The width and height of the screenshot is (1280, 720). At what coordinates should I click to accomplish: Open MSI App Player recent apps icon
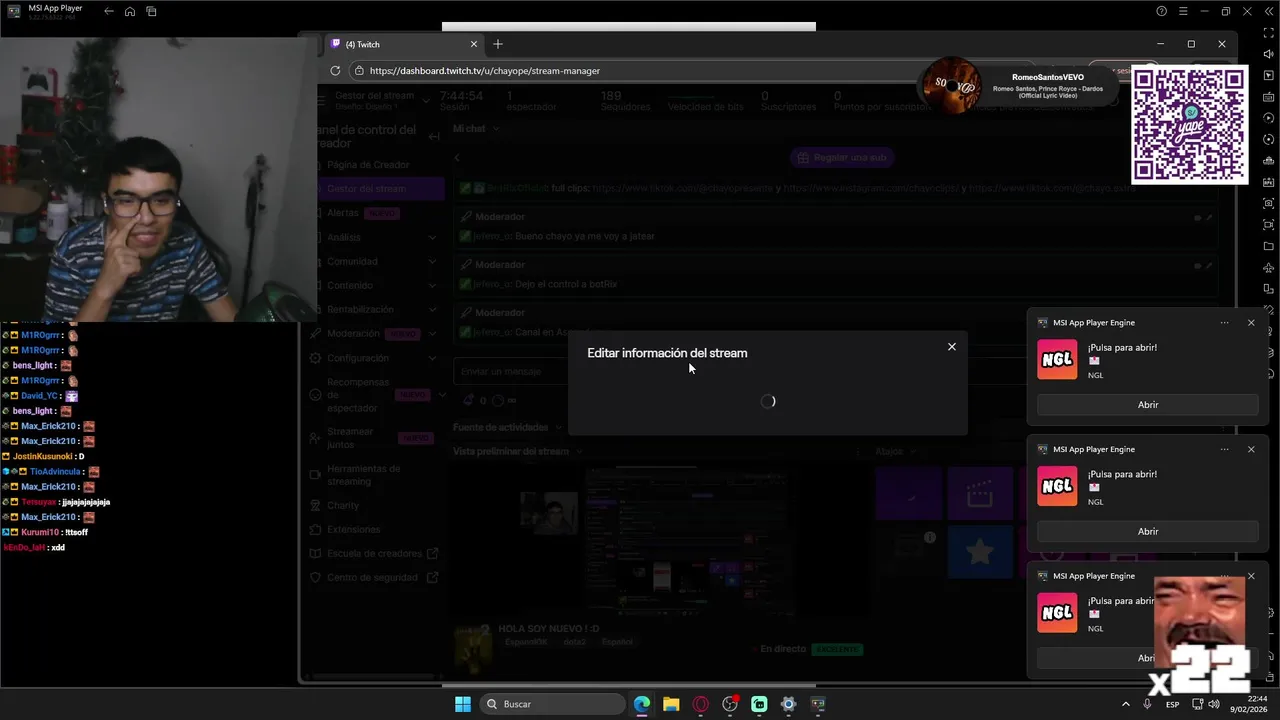(x=151, y=11)
